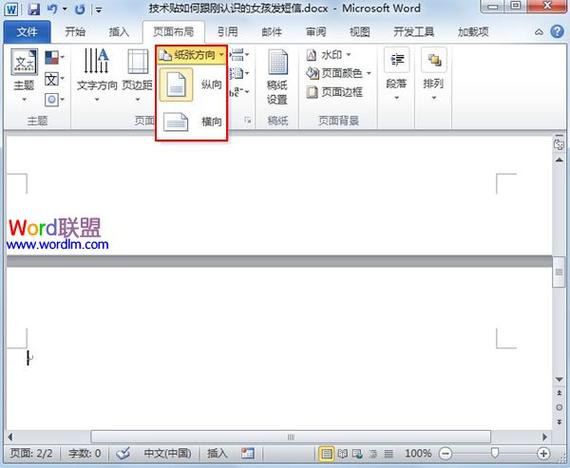Click the horizontal scrollbar right arrow
Viewport: 570px width, 468px height.
point(544,437)
